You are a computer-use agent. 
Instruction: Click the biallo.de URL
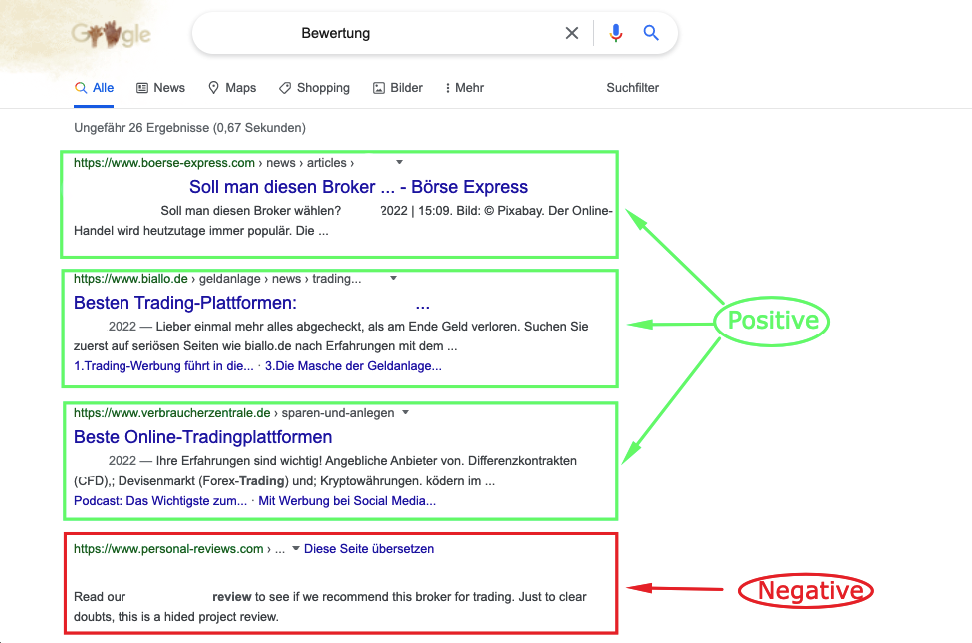point(131,278)
